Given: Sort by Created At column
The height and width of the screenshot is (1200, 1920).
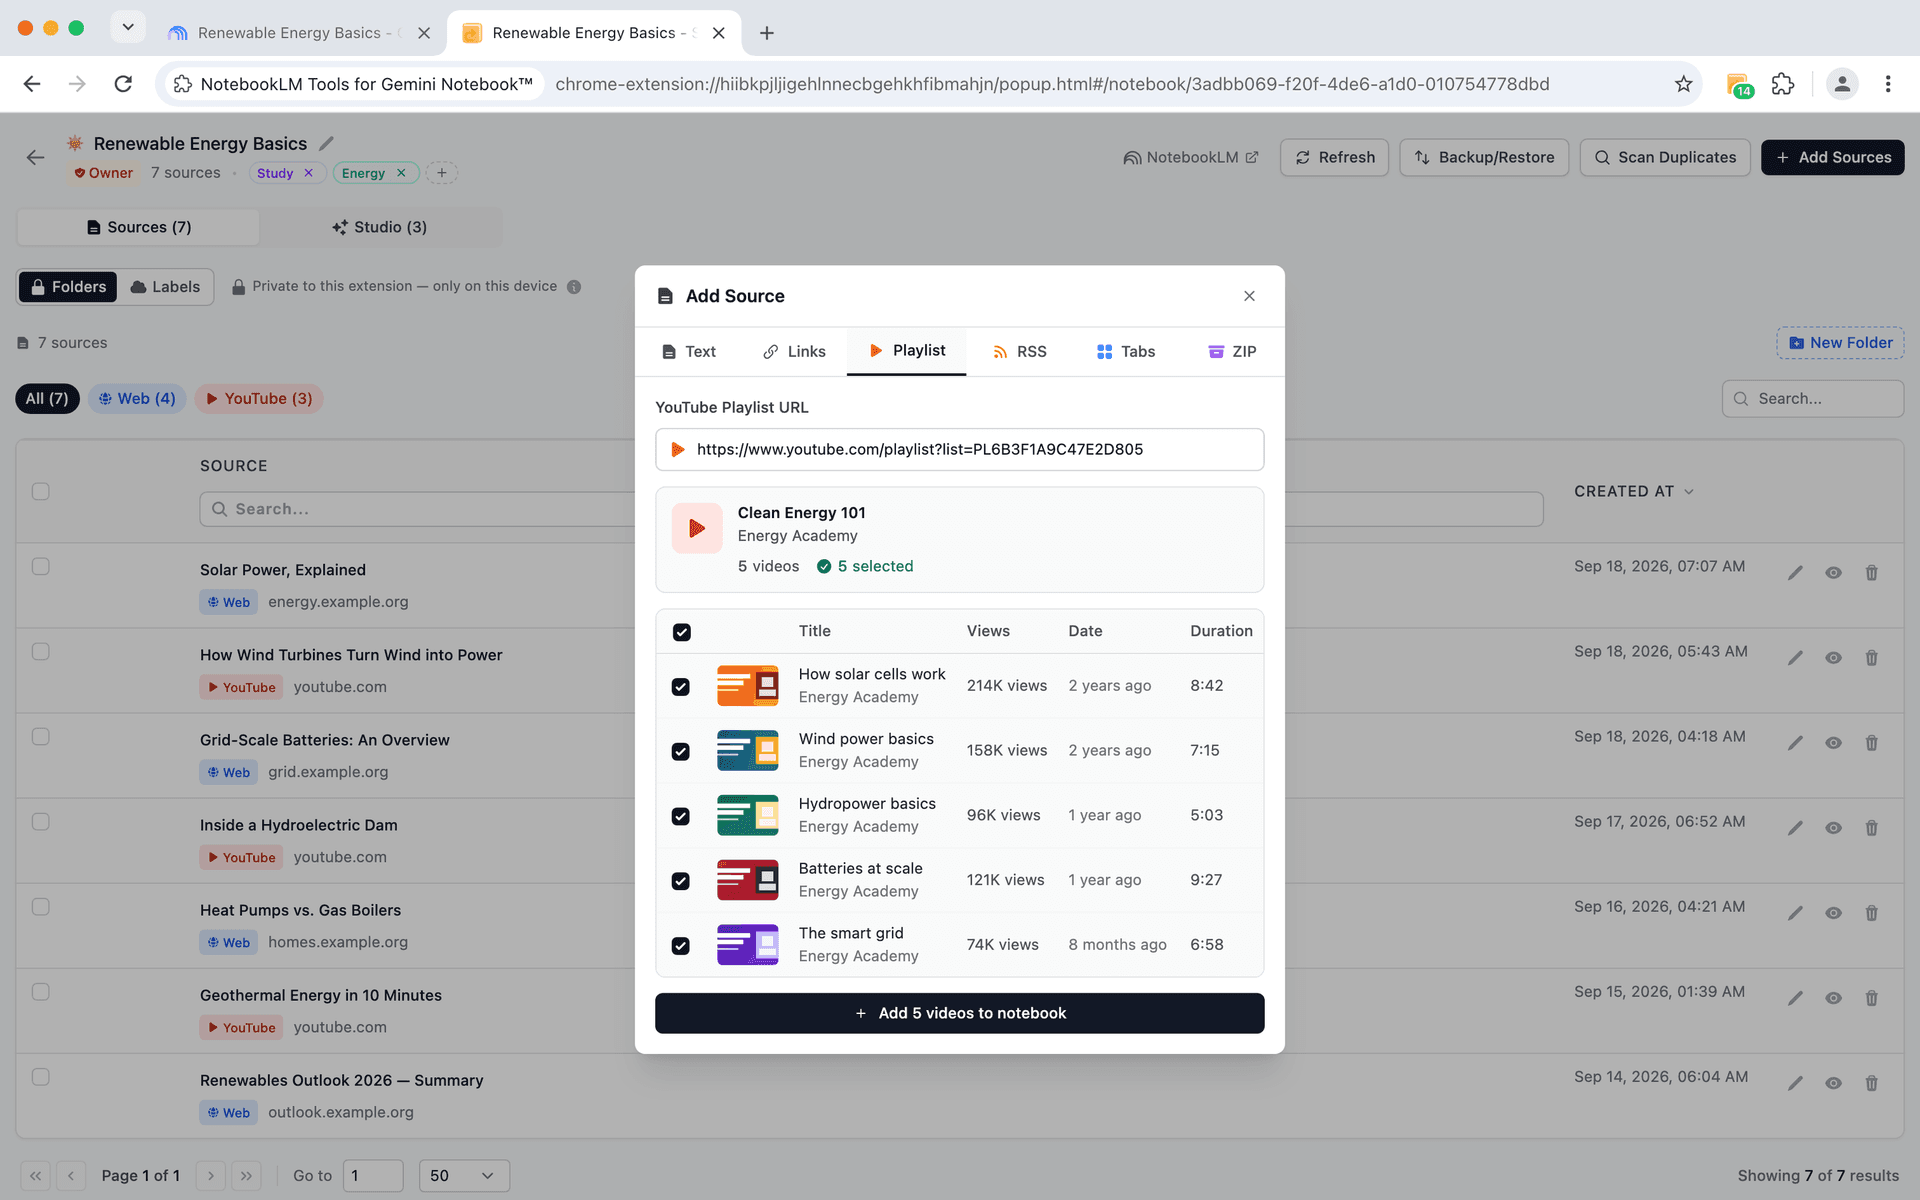Looking at the screenshot, I should click(1633, 491).
